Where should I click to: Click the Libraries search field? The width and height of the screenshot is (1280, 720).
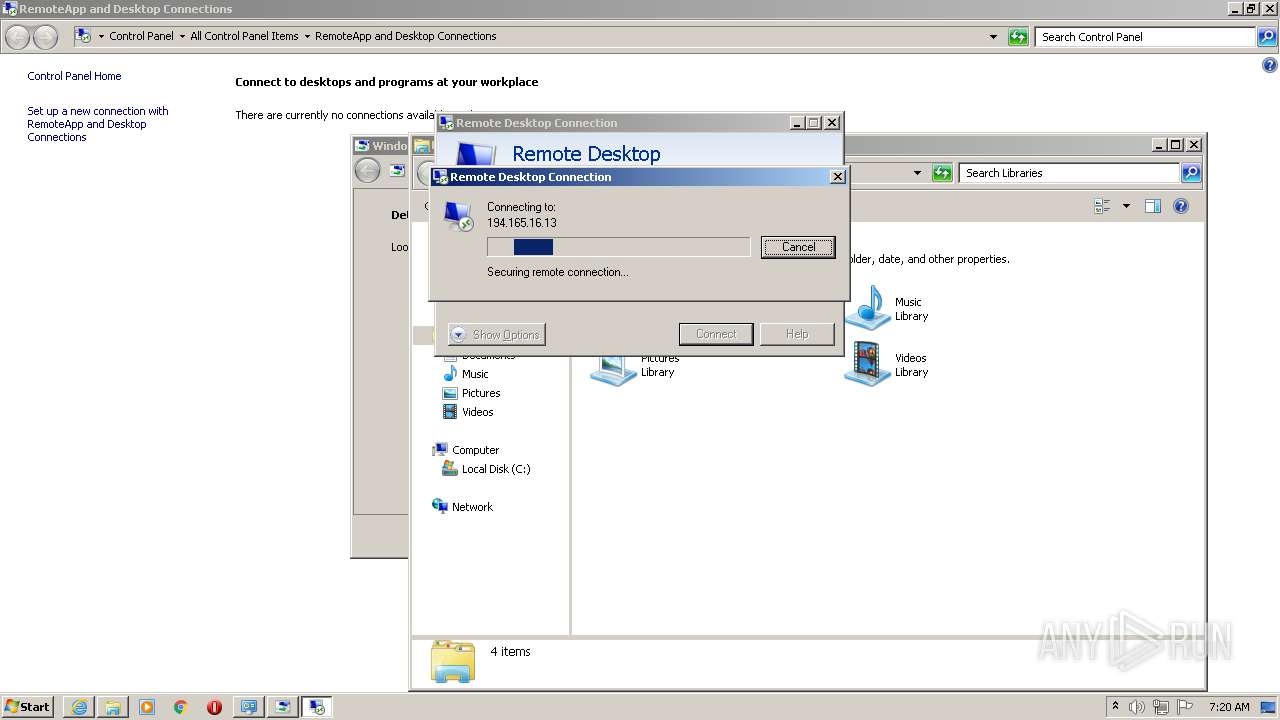coord(1069,173)
